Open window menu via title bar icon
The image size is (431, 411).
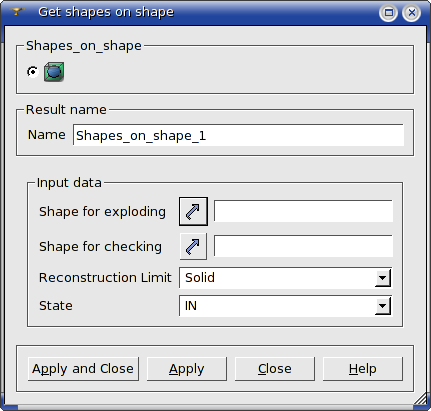coord(16,12)
